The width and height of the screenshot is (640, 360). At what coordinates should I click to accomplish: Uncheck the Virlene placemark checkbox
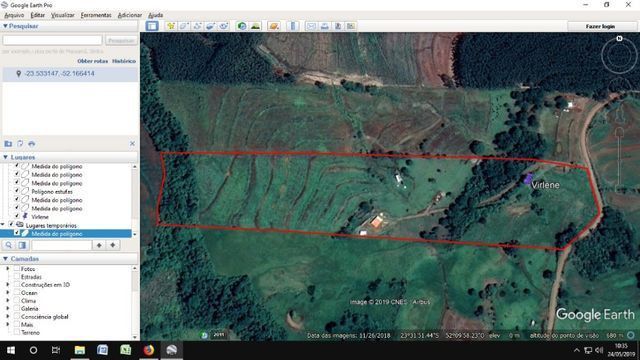(x=17, y=216)
